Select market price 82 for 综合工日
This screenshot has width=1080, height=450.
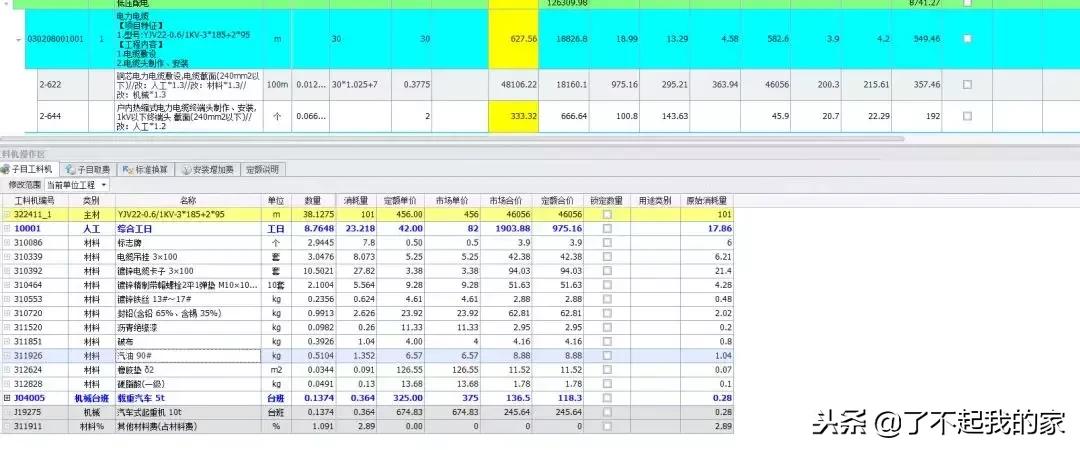452,229
